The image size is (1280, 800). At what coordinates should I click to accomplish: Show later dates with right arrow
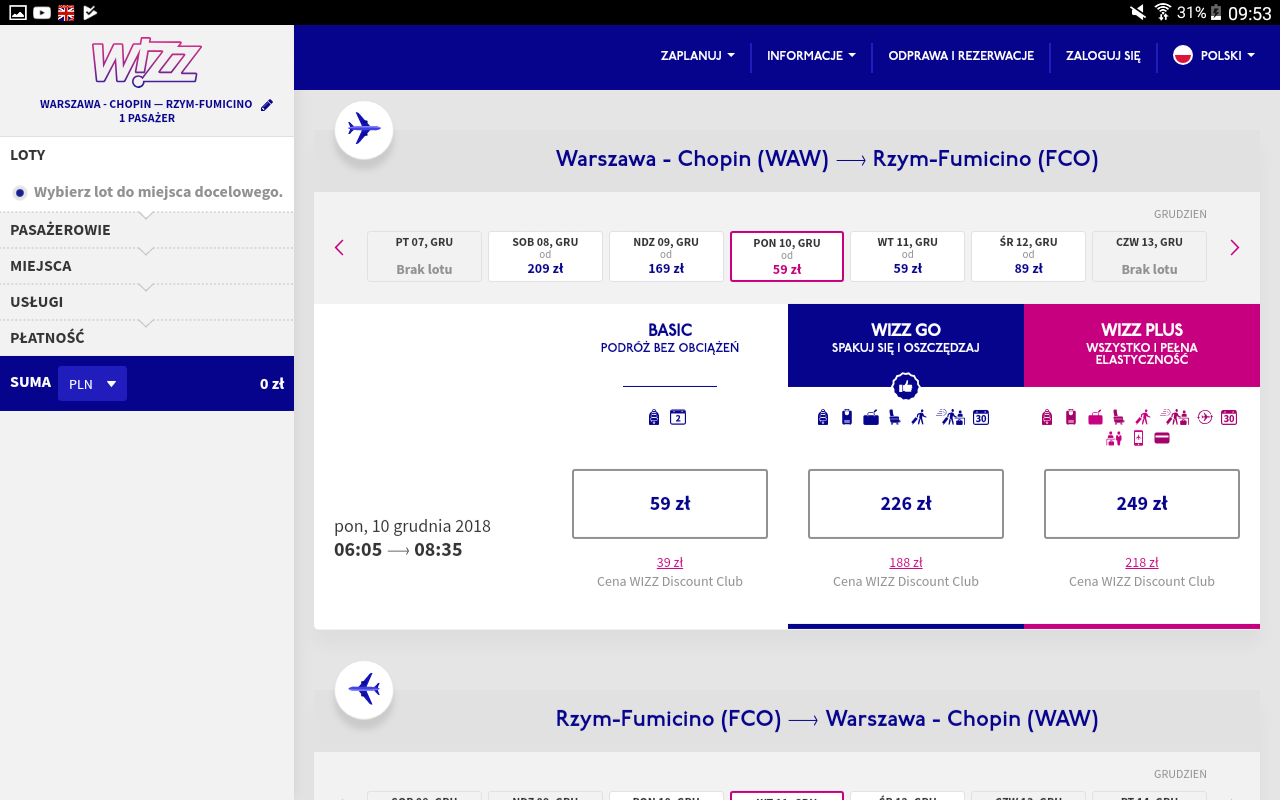pos(1234,247)
